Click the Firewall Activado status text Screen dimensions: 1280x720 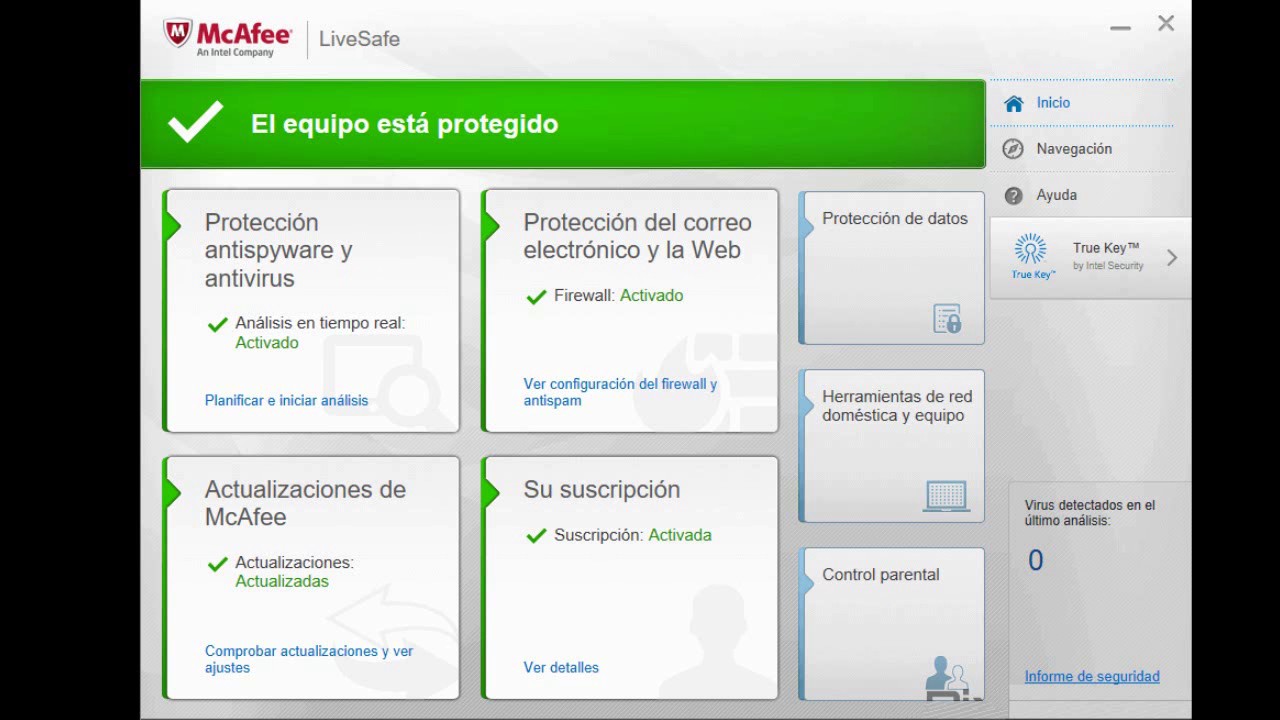(x=619, y=295)
